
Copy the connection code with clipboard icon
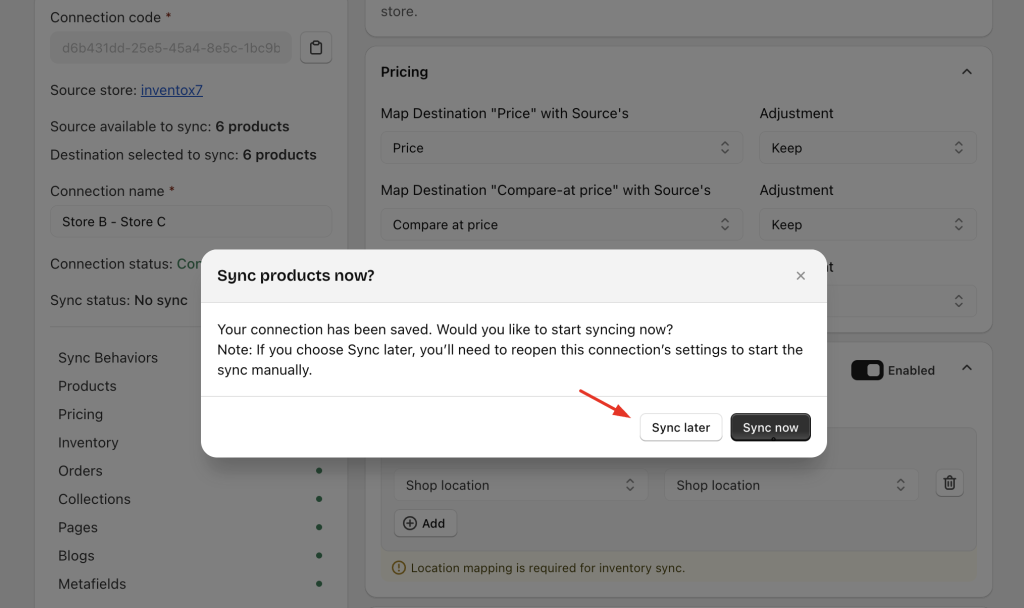point(316,48)
